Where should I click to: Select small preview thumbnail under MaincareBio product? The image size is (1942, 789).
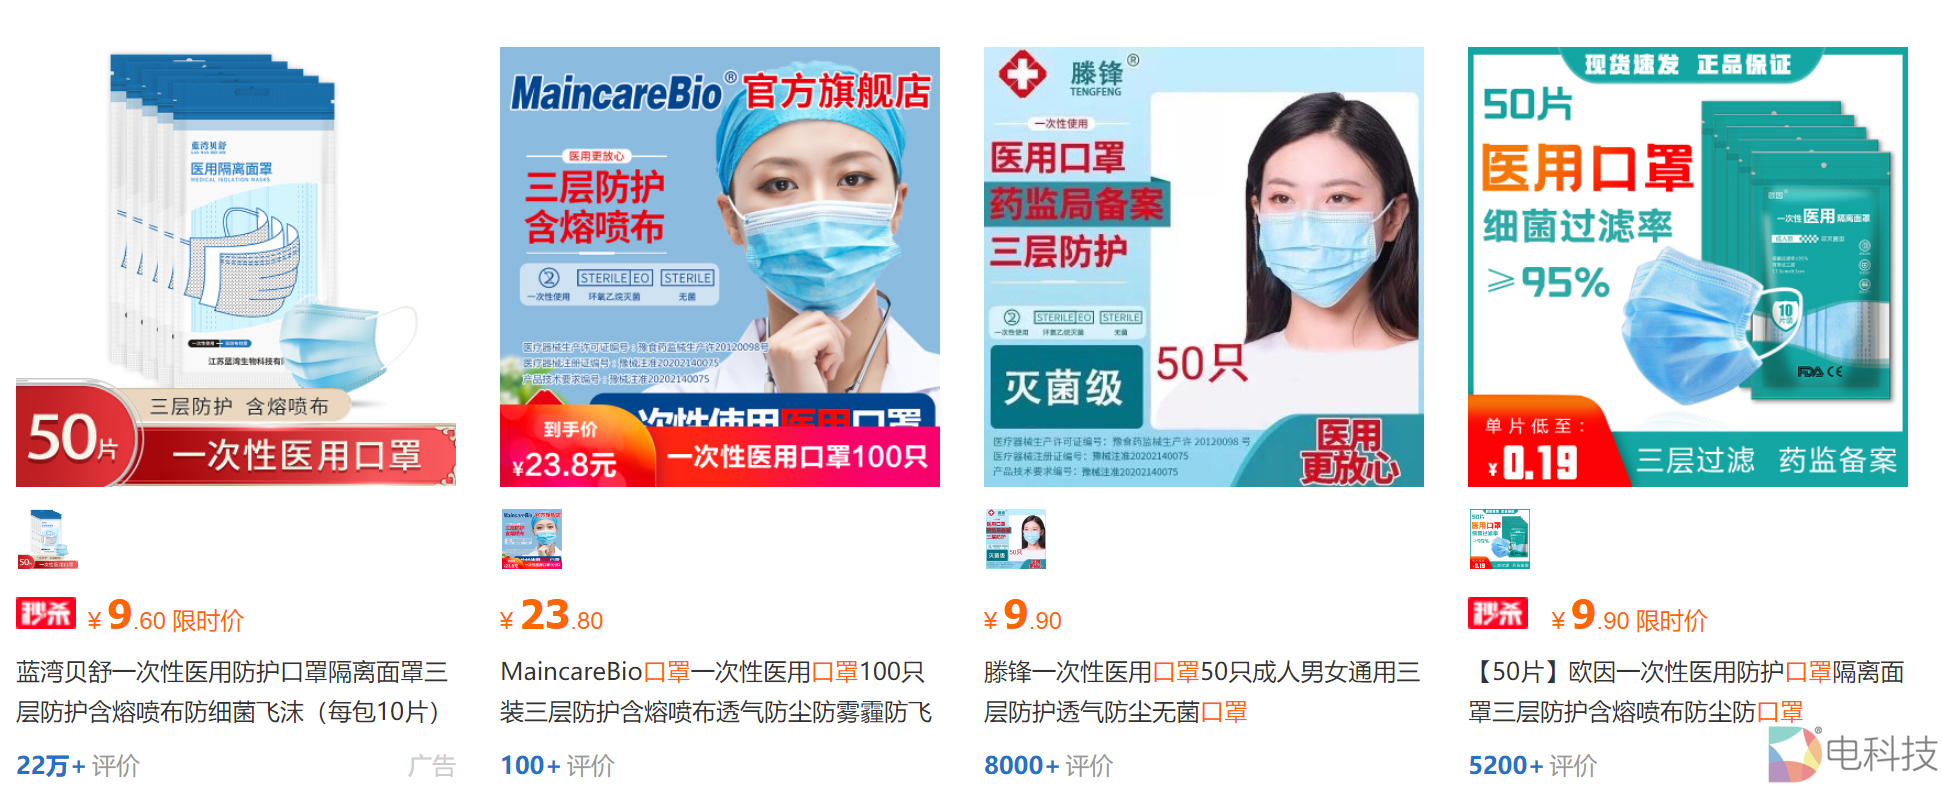pos(532,539)
